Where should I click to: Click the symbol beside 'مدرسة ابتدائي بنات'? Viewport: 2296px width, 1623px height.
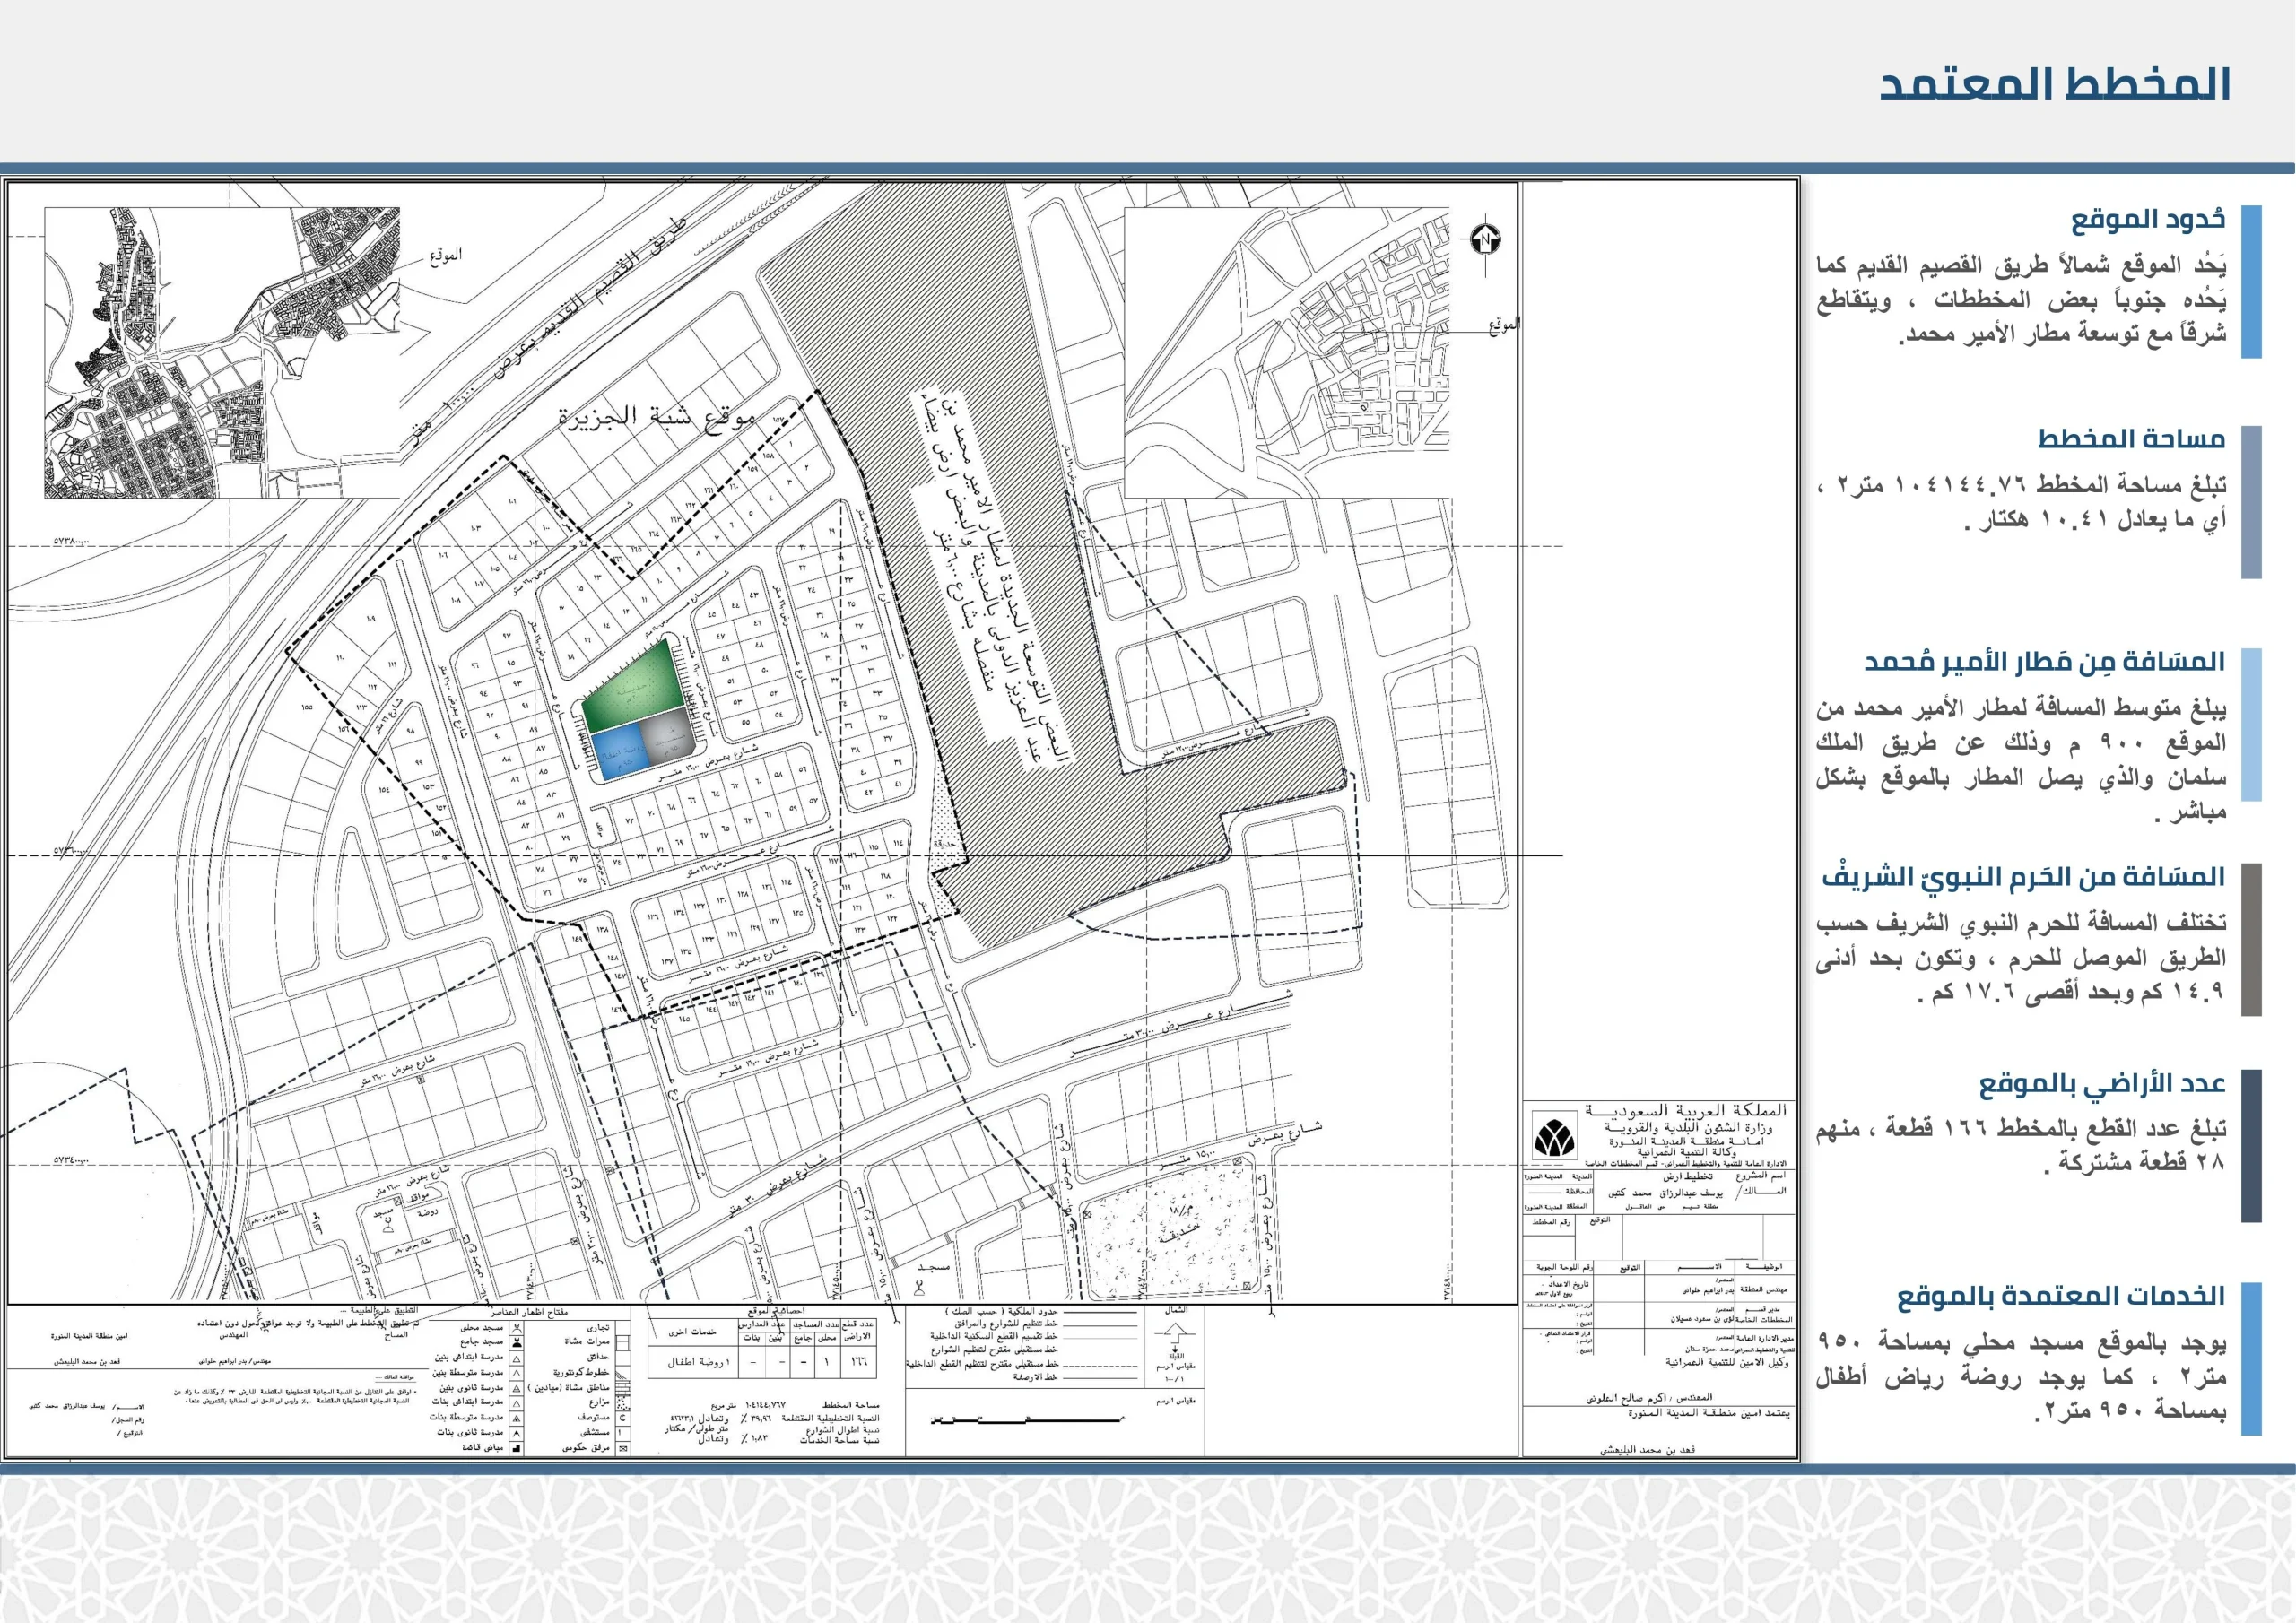pyautogui.click(x=517, y=1404)
